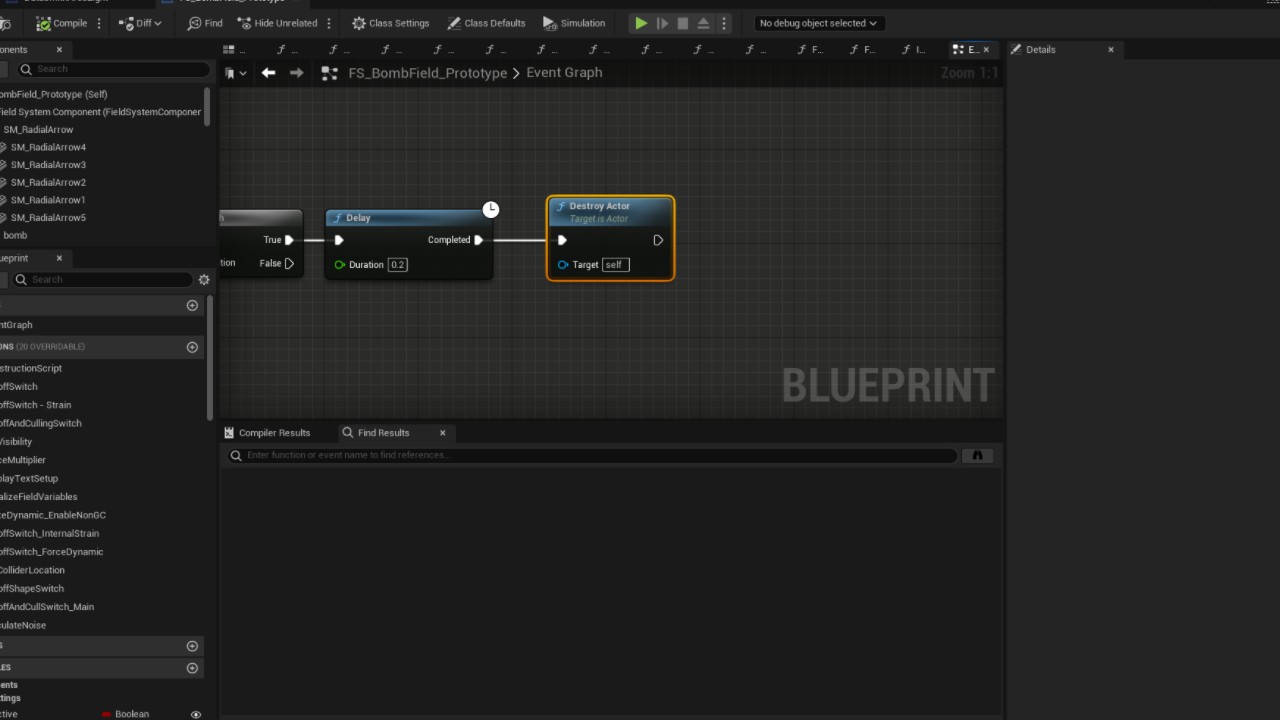Click Find in the toolbar

205,23
